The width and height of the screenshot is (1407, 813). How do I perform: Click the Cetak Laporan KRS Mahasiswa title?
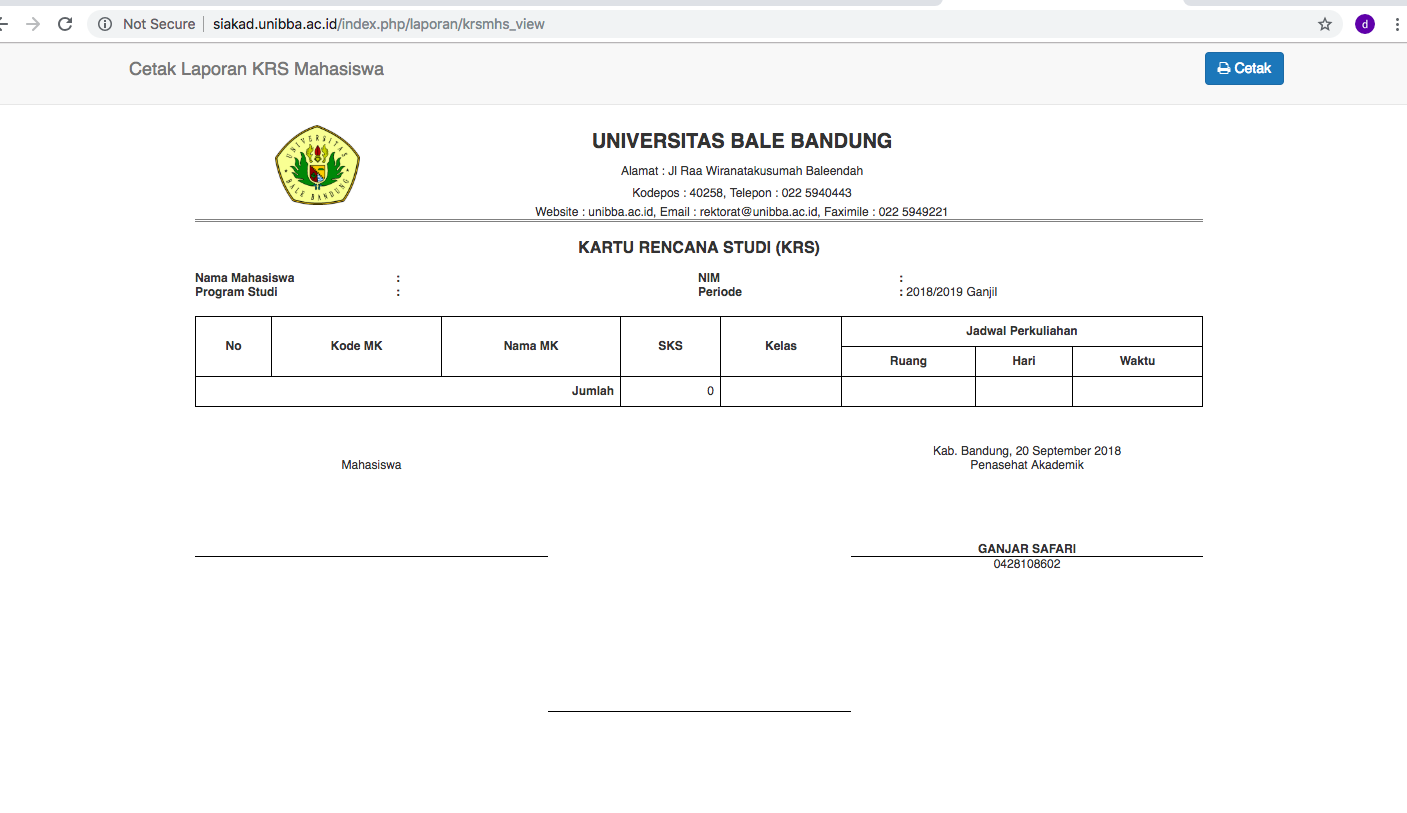pos(256,69)
